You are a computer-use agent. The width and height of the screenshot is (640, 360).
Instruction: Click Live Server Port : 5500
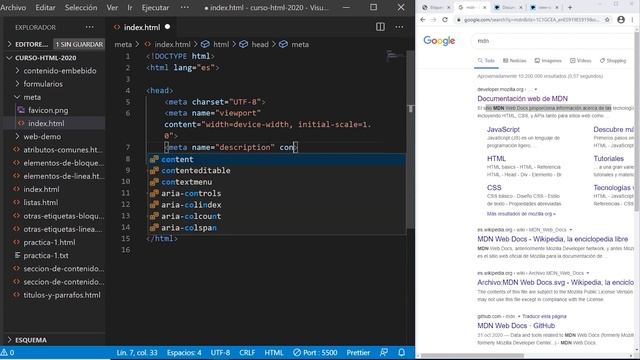[x=315, y=352]
